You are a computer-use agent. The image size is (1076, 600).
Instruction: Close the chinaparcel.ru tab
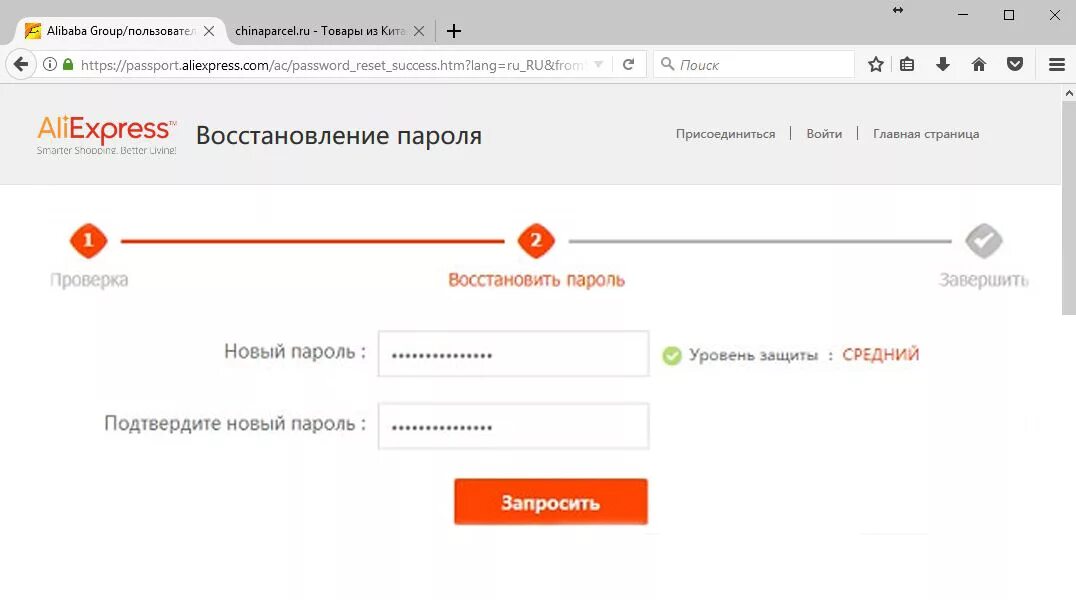coord(419,31)
